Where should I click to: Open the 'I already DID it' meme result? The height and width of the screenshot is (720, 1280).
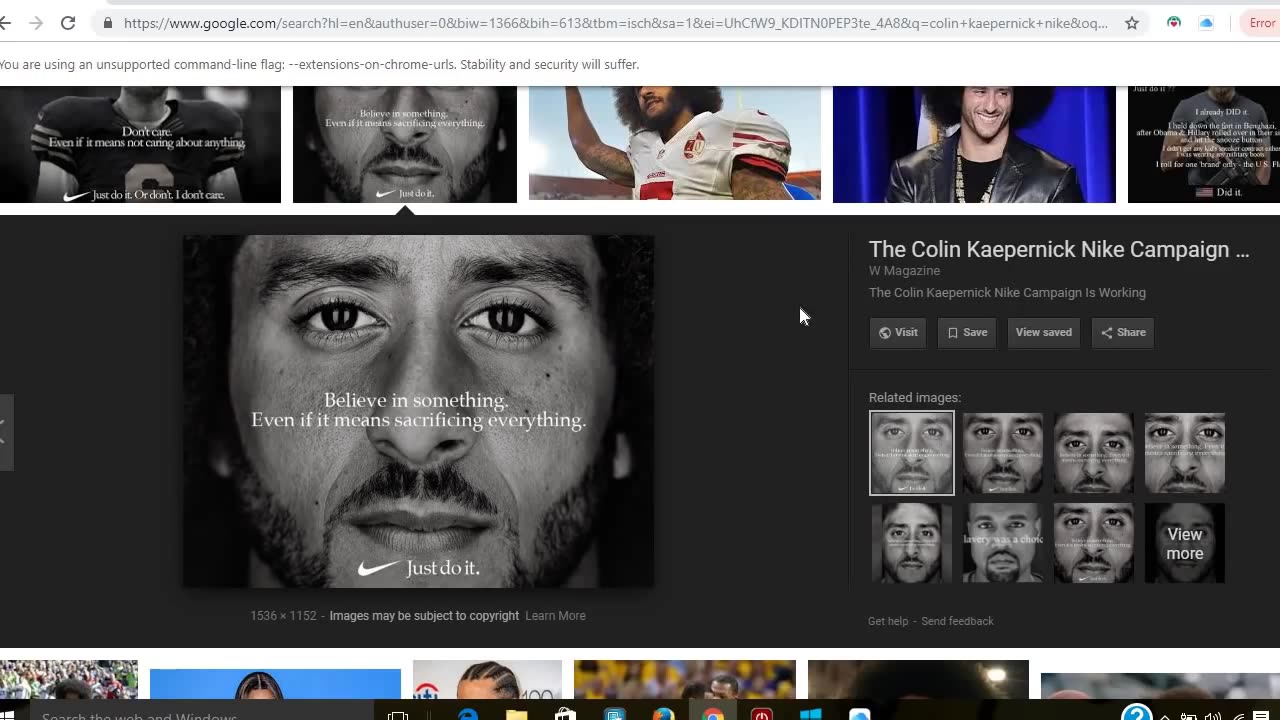tap(1204, 144)
